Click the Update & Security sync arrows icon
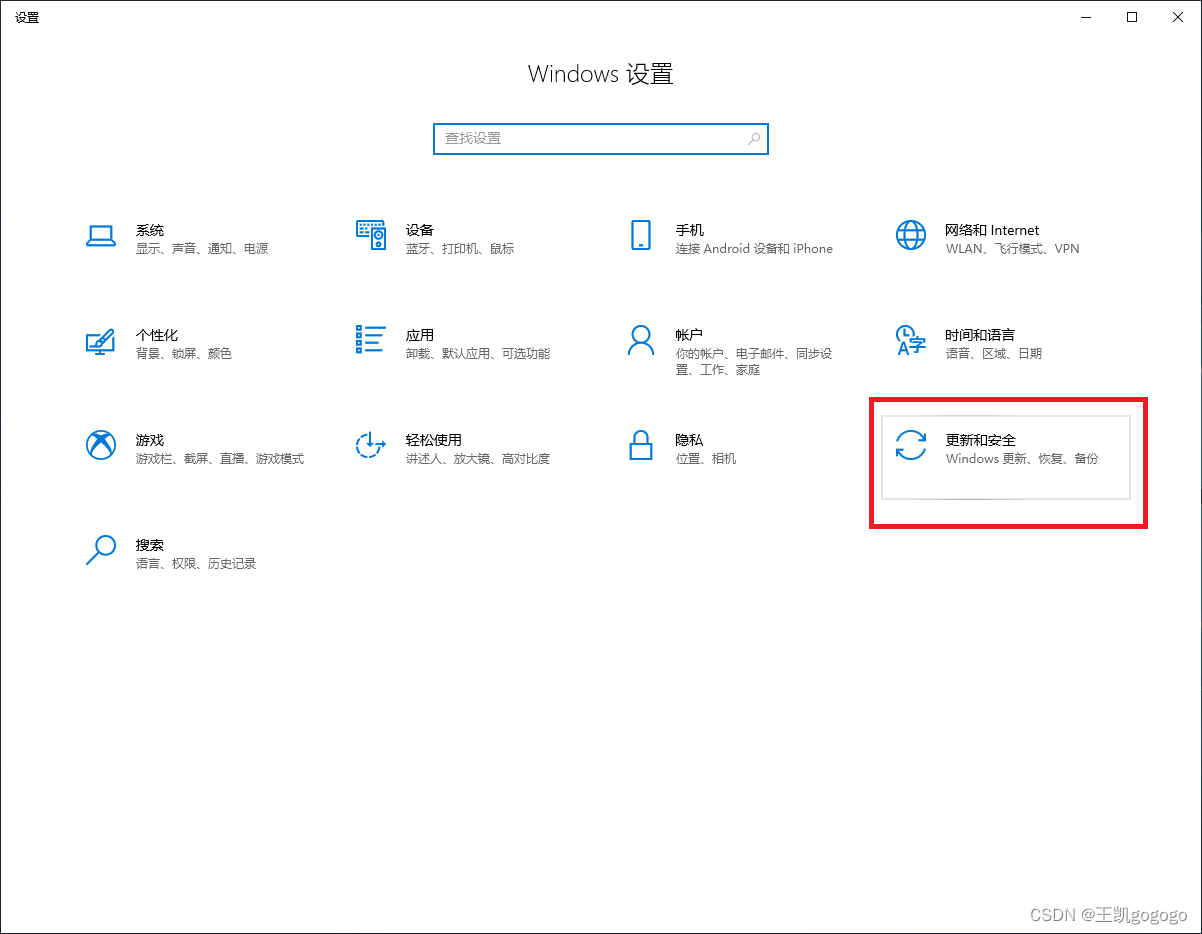1202x934 pixels. tap(911, 445)
